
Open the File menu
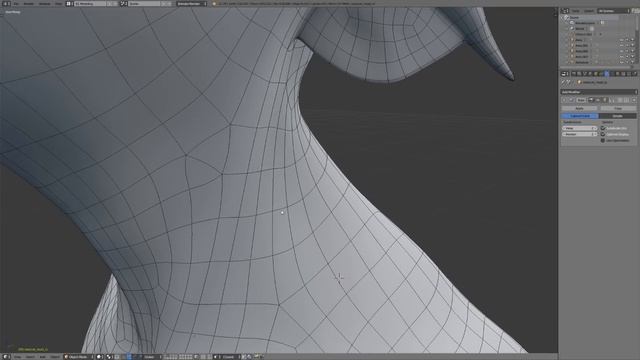[16, 3]
